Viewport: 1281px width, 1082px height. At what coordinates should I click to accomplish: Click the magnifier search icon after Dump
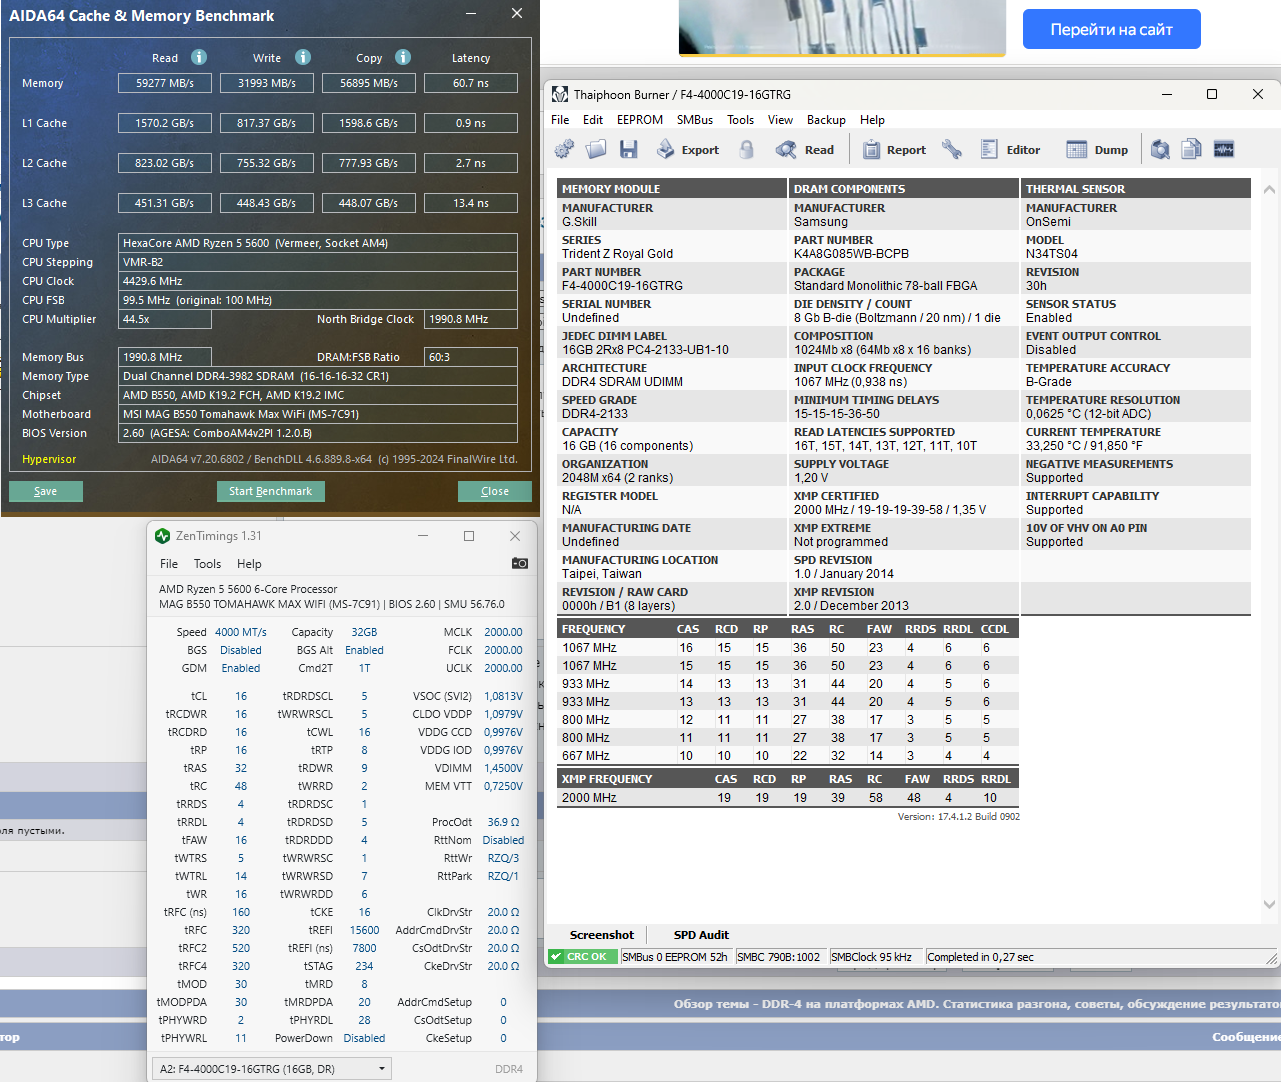1160,149
